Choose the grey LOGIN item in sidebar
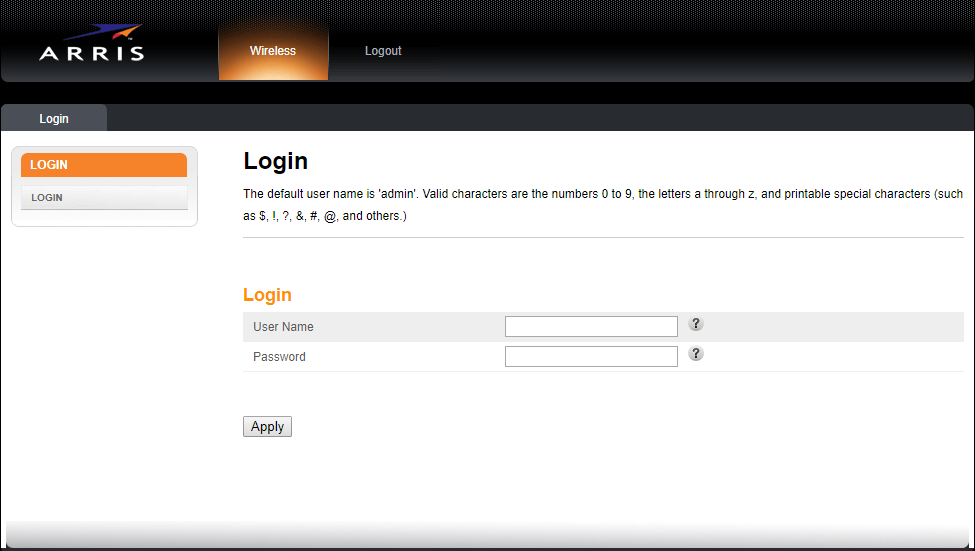The image size is (975, 551). pyautogui.click(x=104, y=198)
